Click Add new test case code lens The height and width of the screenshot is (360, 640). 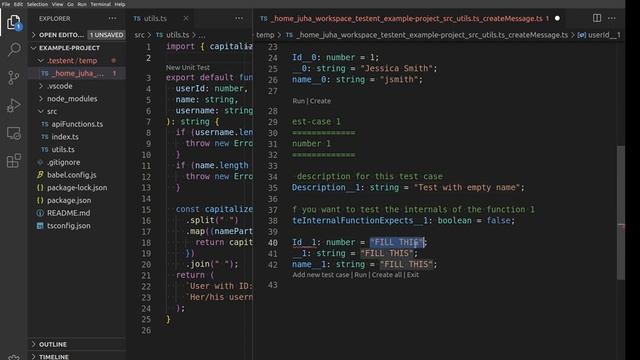coord(321,275)
